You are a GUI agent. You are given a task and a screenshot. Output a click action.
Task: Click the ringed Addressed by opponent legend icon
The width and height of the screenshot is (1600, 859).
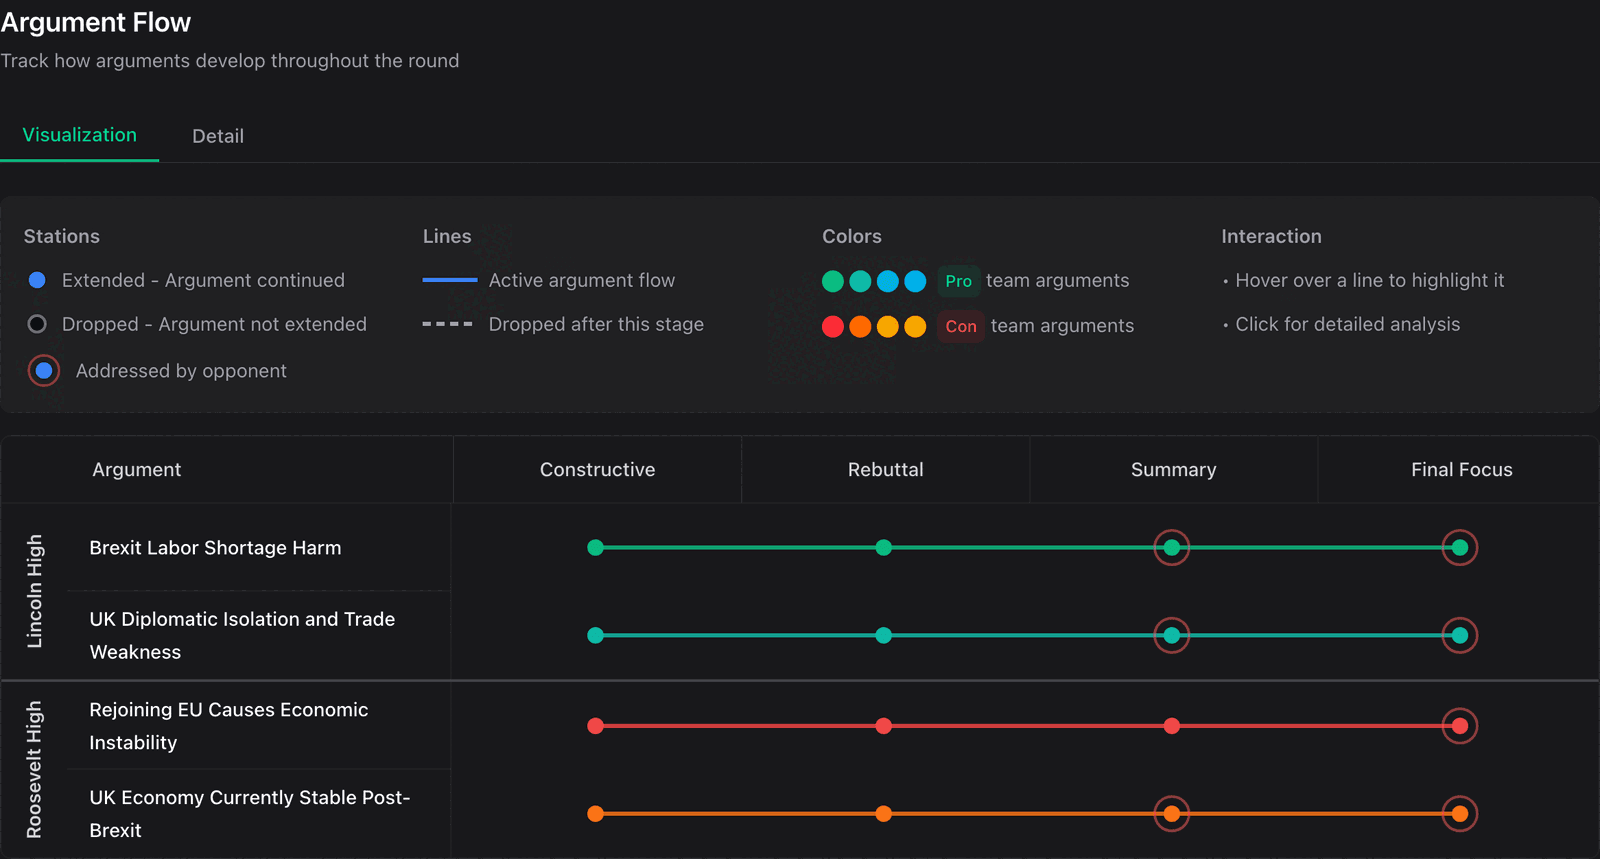tap(44, 371)
